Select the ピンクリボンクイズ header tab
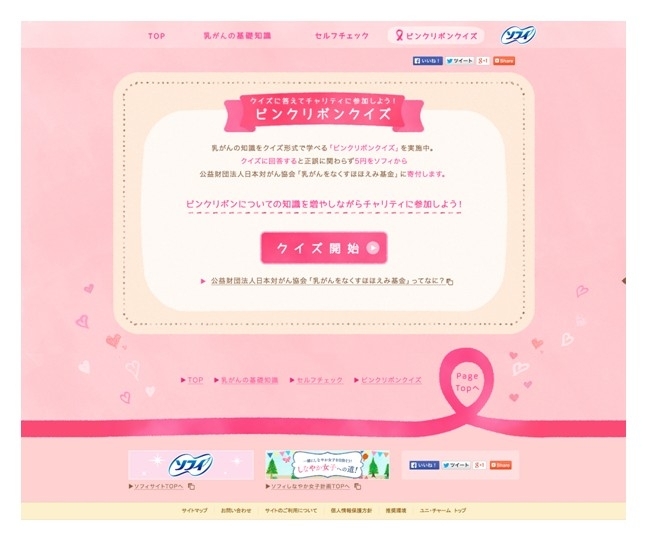 (x=436, y=36)
